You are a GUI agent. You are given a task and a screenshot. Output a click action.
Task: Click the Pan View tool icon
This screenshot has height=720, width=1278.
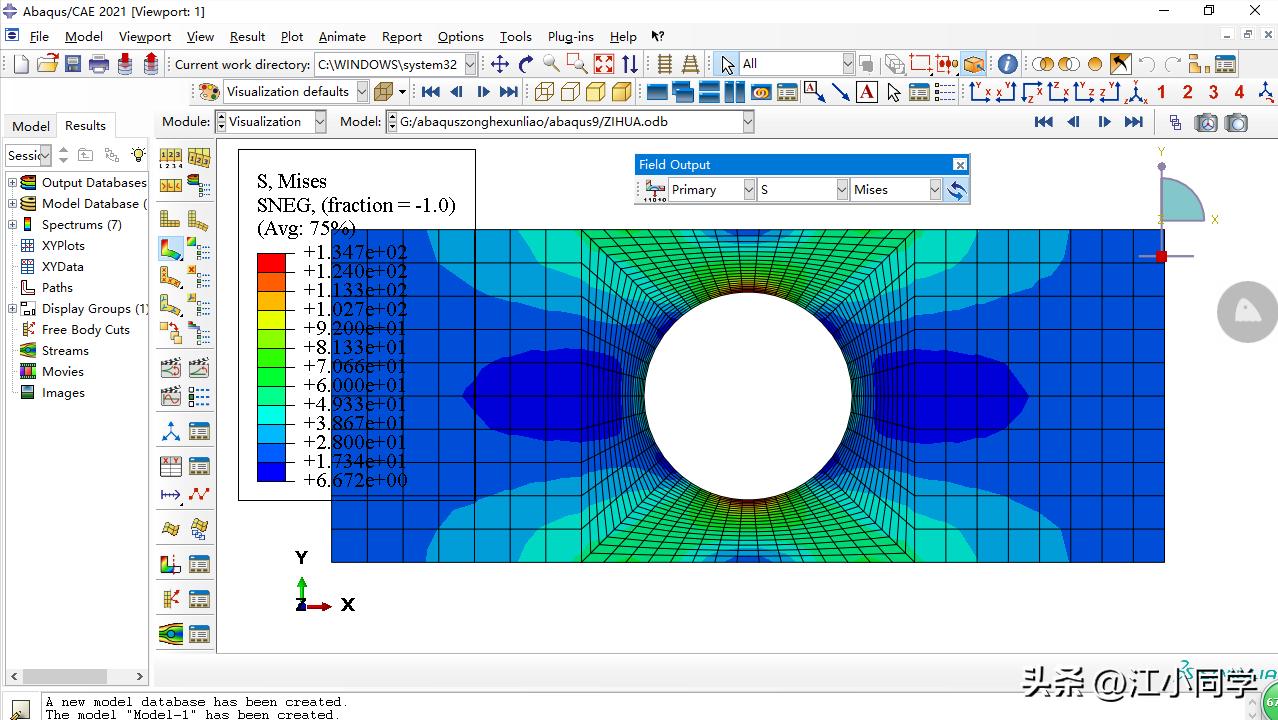(499, 64)
